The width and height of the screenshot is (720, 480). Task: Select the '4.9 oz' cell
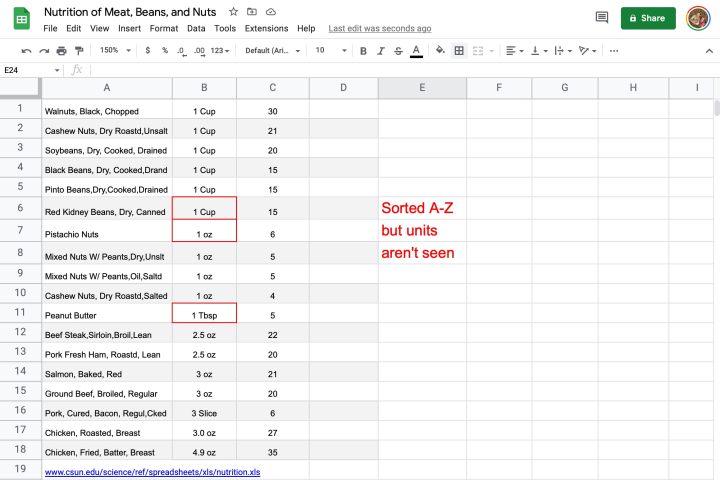coord(204,450)
